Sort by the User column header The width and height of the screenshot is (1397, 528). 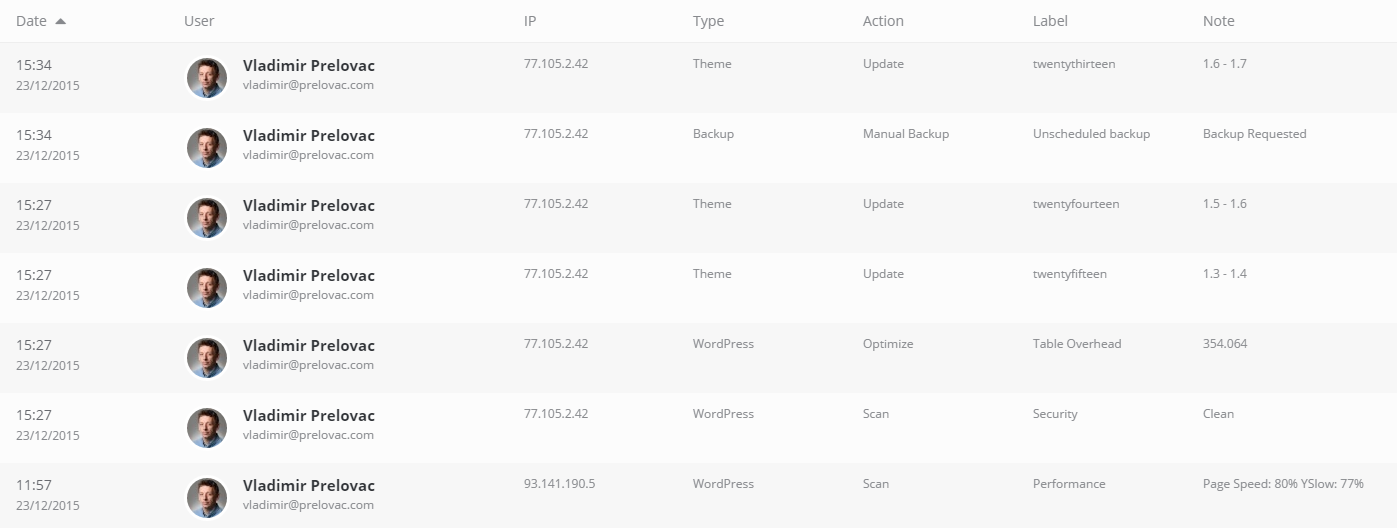click(199, 21)
